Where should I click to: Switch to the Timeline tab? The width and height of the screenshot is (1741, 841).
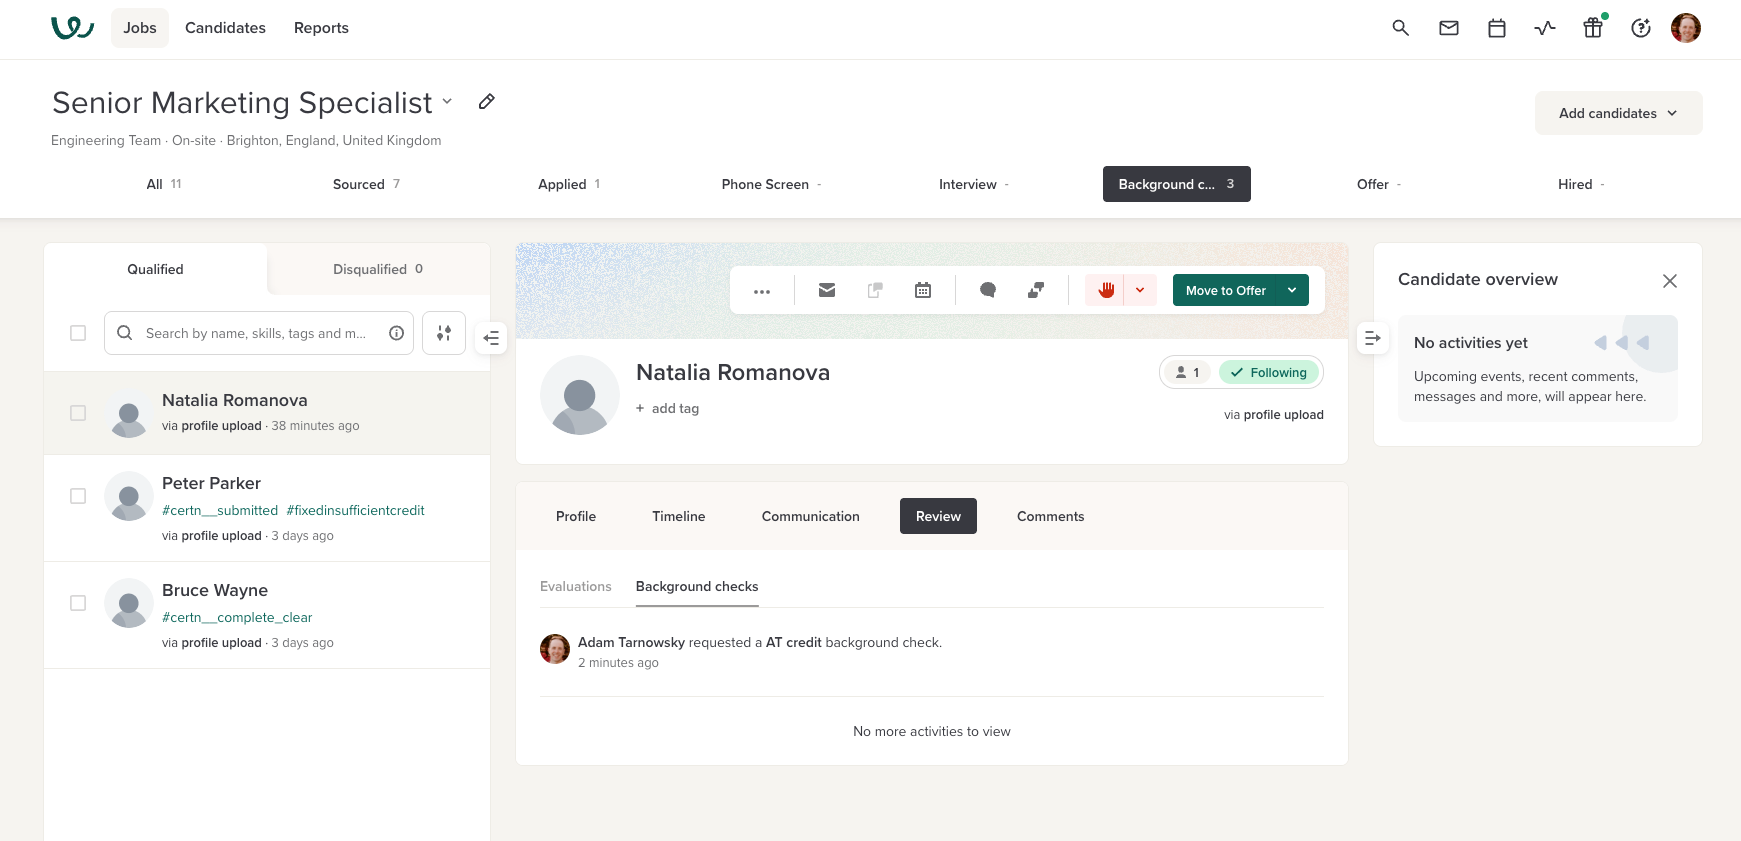pos(678,516)
